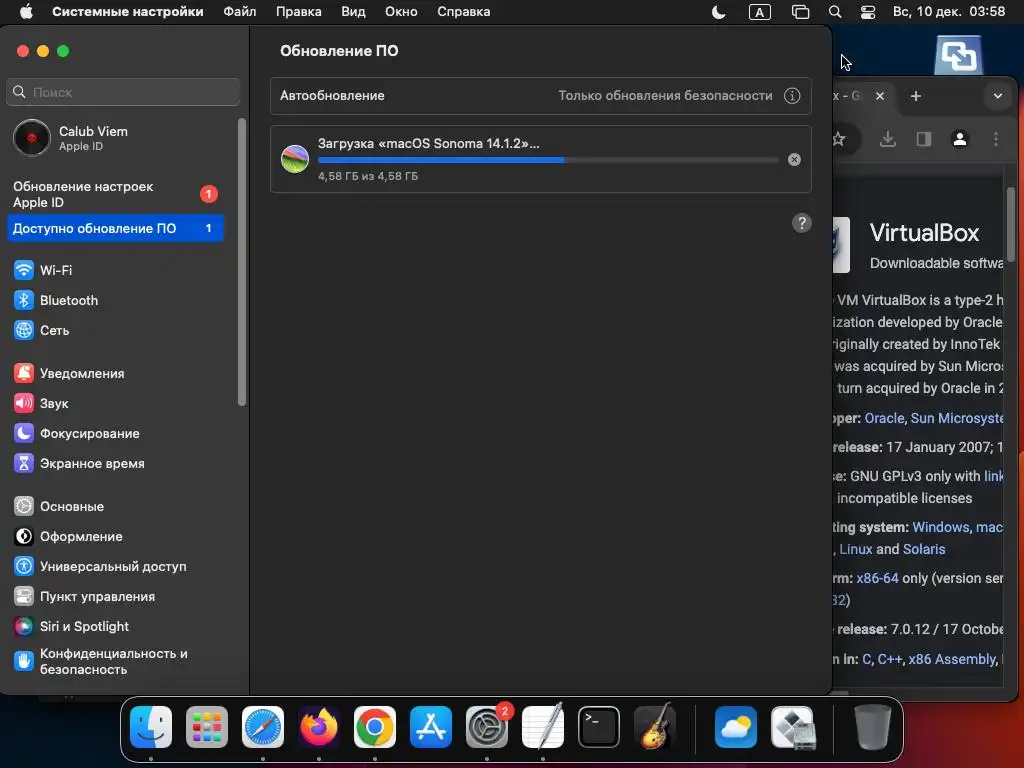
Task: Expand Chrome tab search dropdown
Action: click(997, 96)
